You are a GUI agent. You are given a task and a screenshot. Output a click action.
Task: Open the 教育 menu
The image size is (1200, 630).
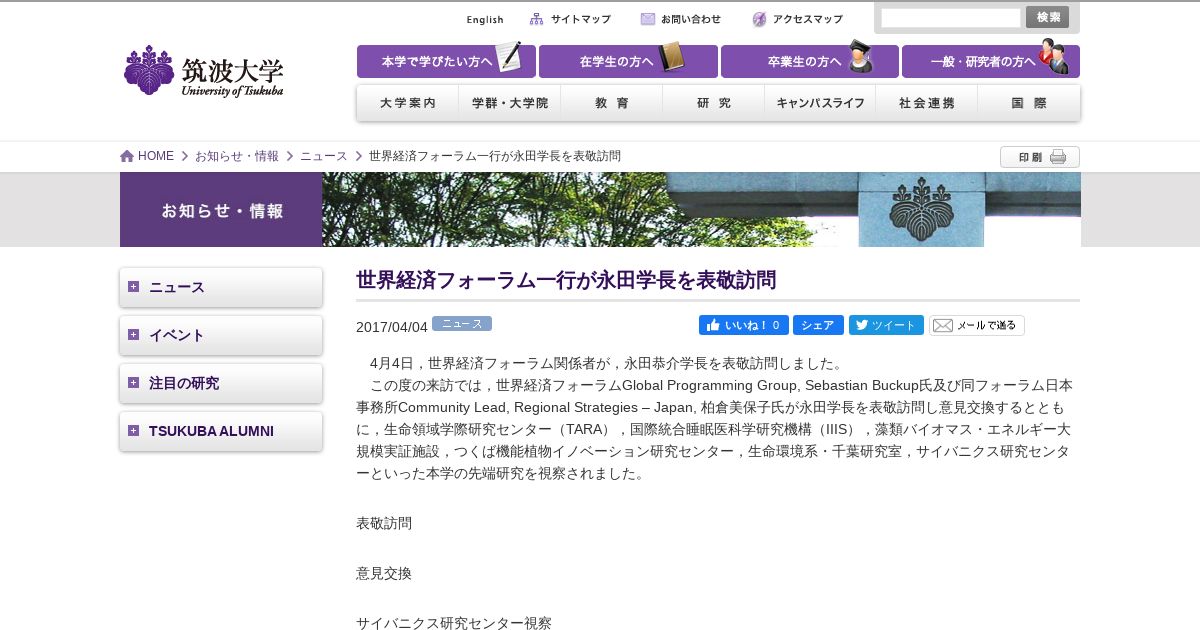tap(612, 103)
